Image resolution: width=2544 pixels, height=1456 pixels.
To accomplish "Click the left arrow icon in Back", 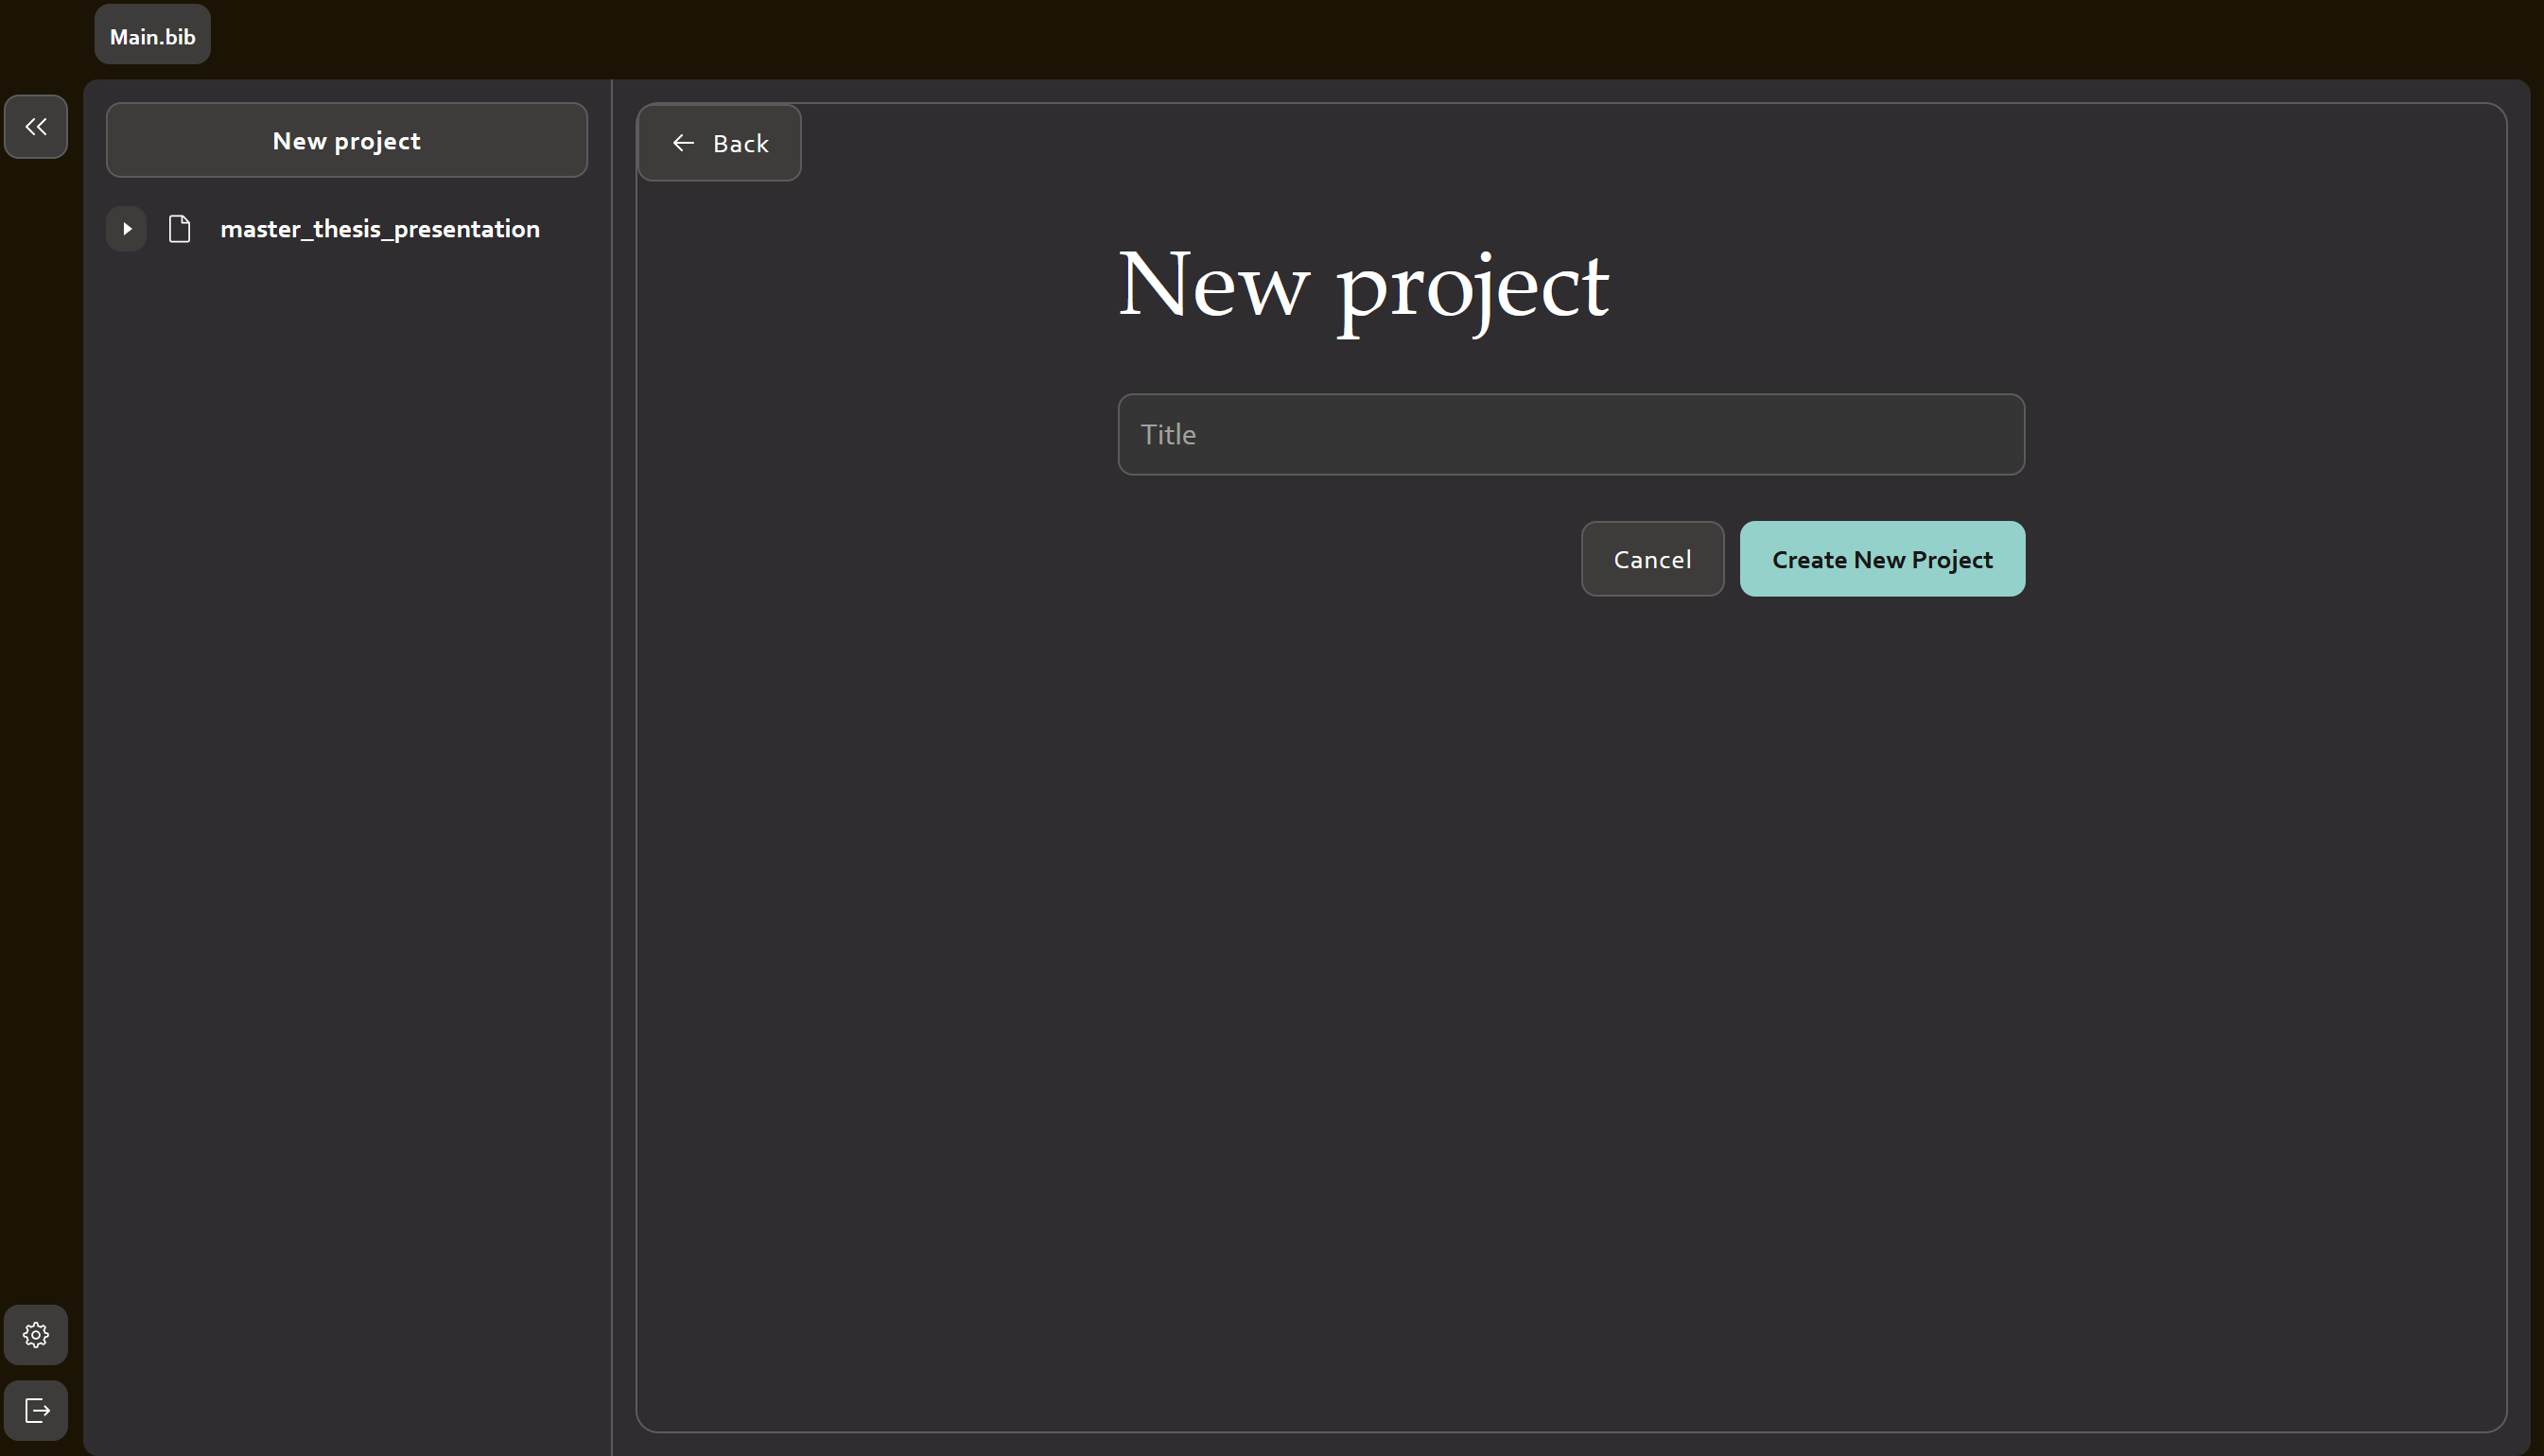I will [x=683, y=143].
